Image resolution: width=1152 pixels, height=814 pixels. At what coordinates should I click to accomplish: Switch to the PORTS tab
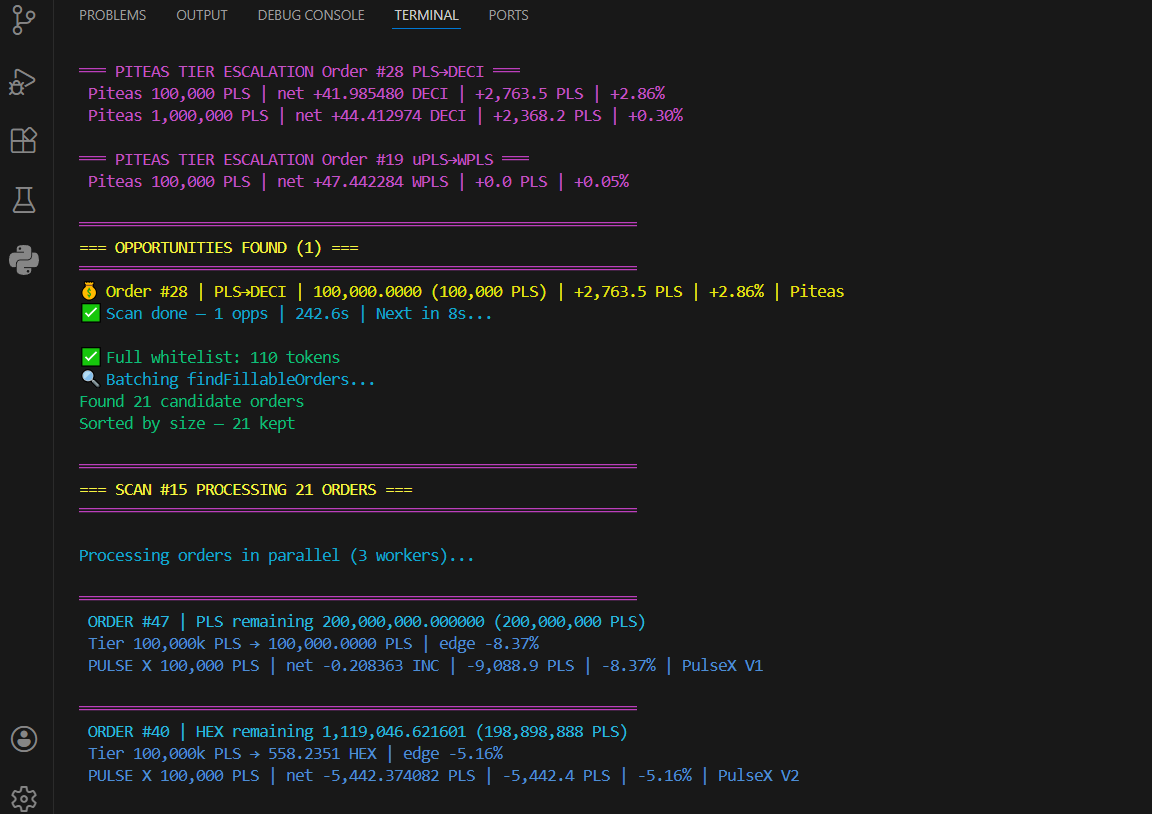tap(508, 15)
